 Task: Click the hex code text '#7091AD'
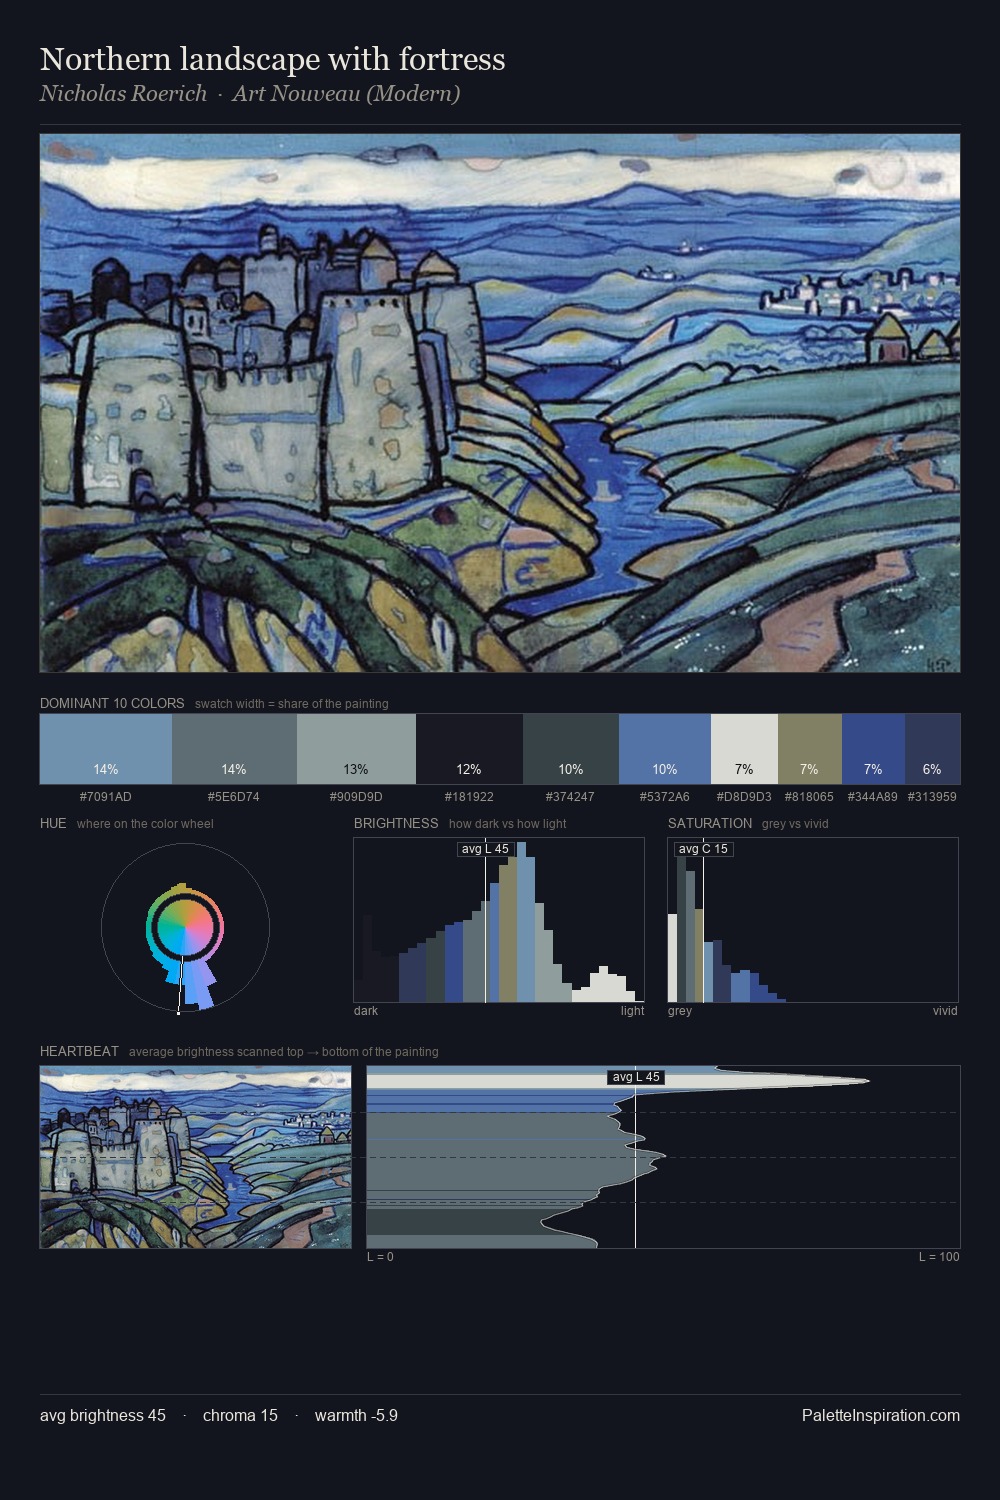(106, 797)
